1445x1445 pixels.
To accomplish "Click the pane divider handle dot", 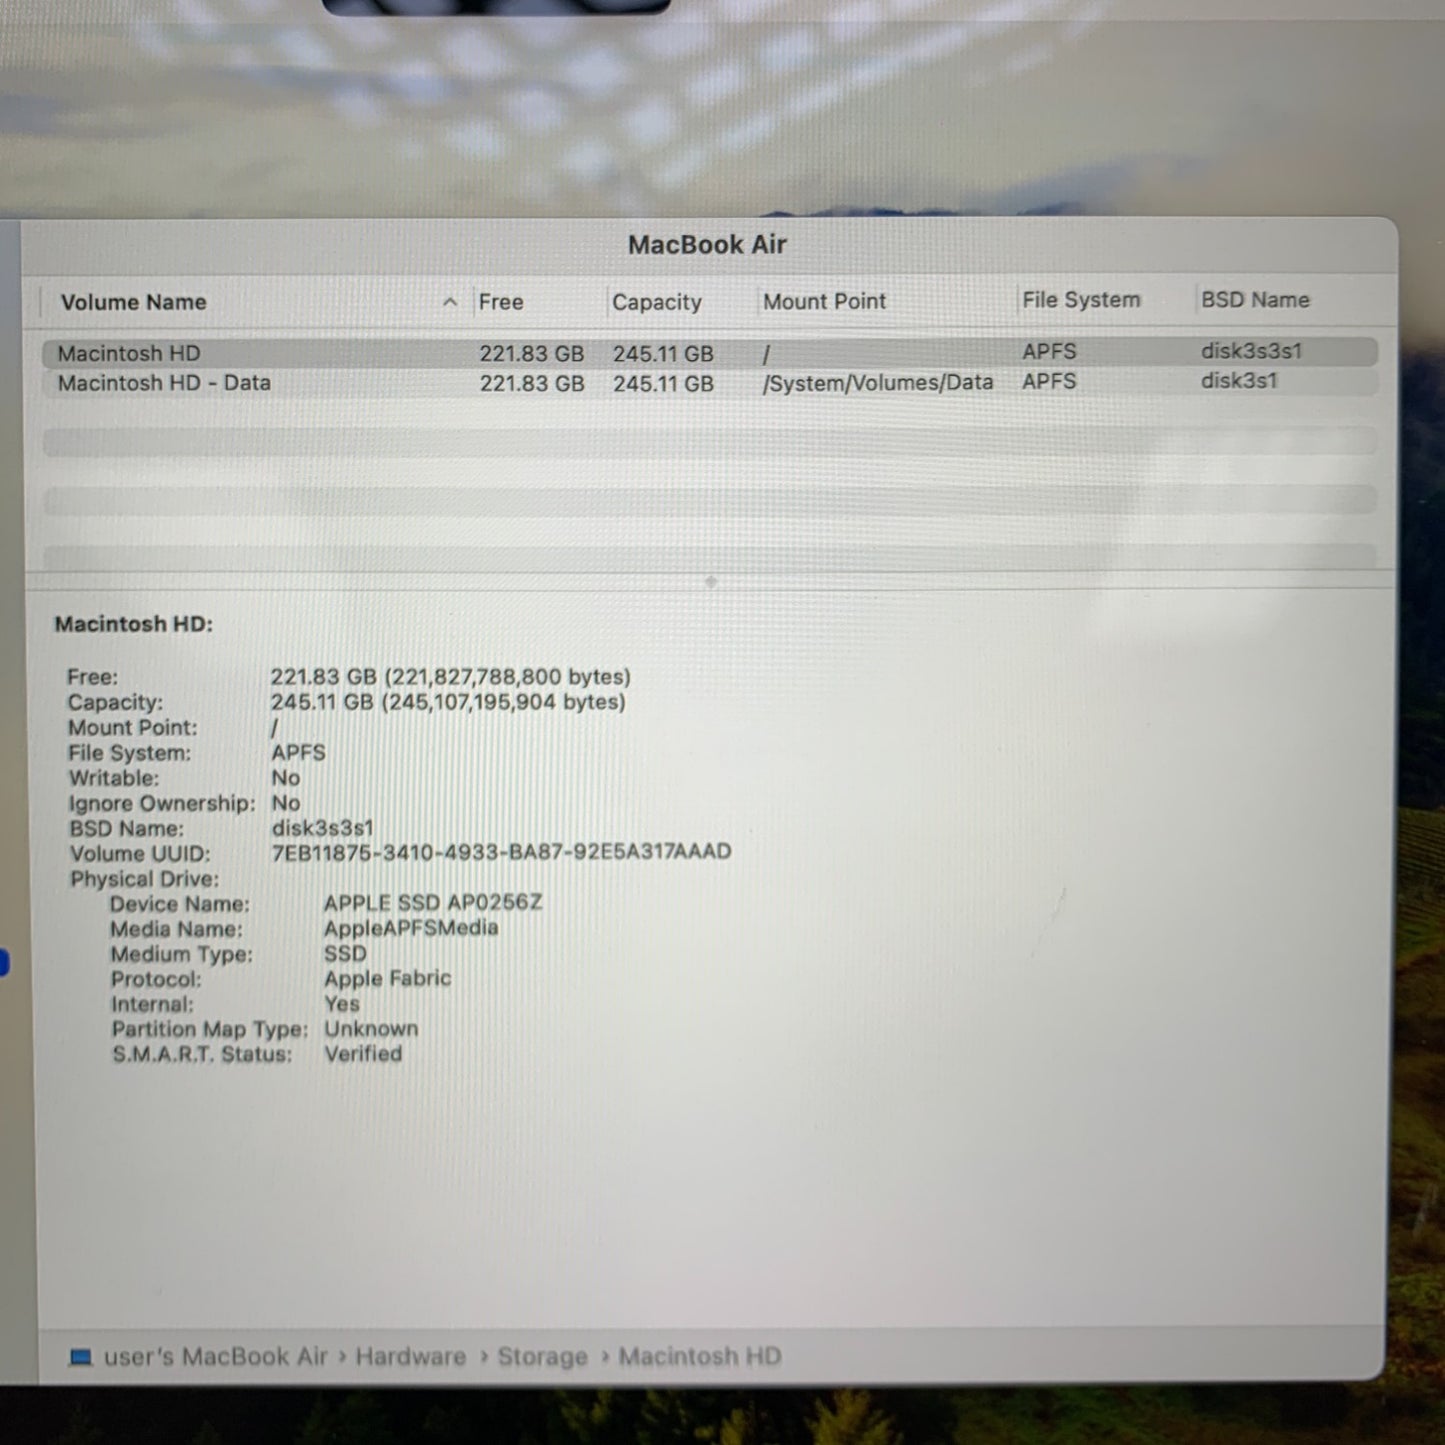I will click(711, 581).
